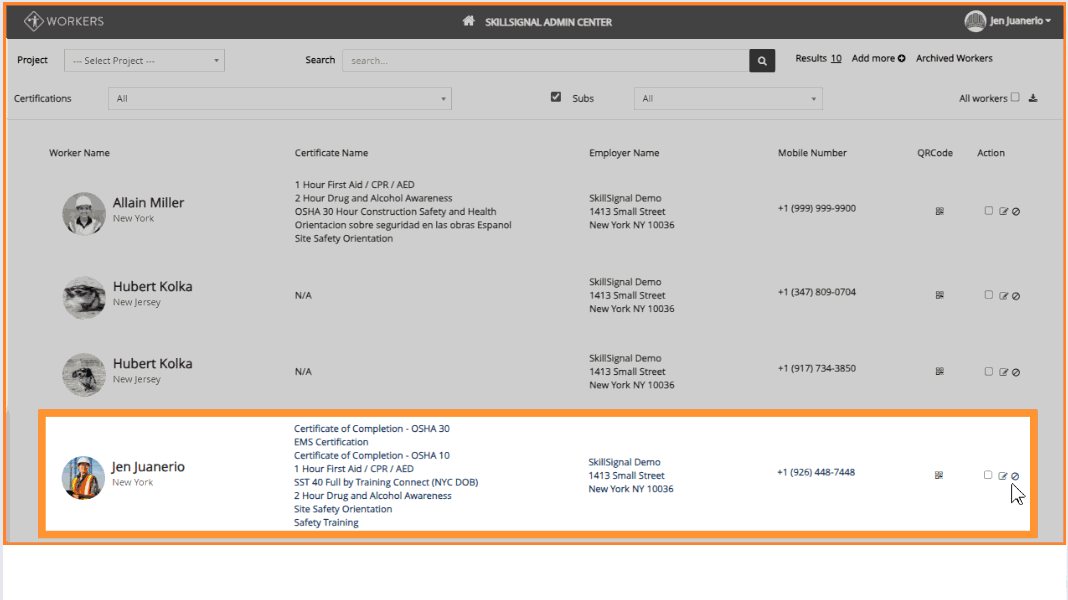Click the download icon next to All workers
This screenshot has height=600, width=1068.
click(1033, 98)
